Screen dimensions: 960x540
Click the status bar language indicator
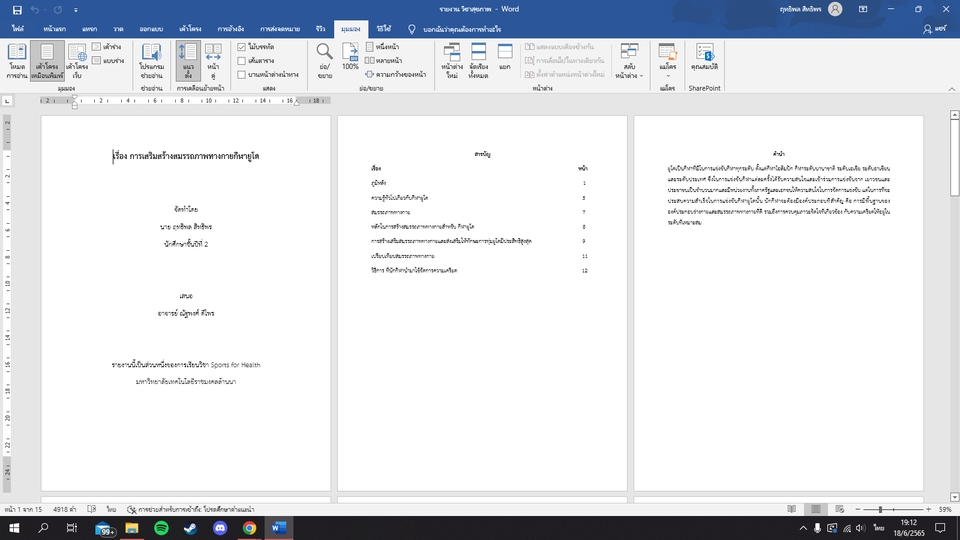pyautogui.click(x=111, y=509)
